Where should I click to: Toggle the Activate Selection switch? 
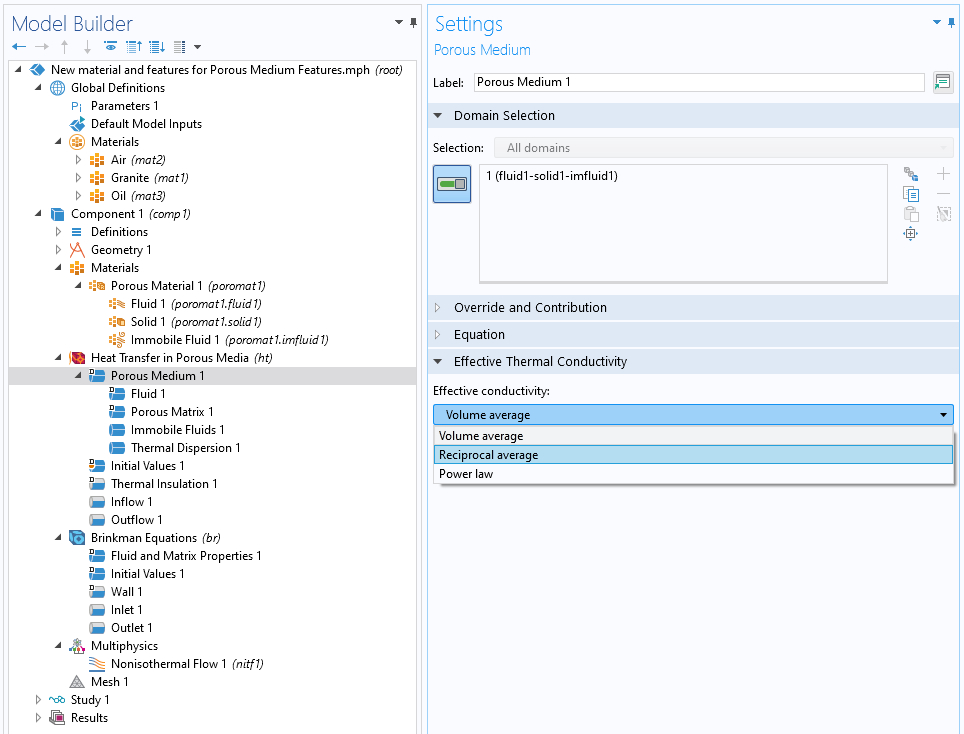[452, 184]
